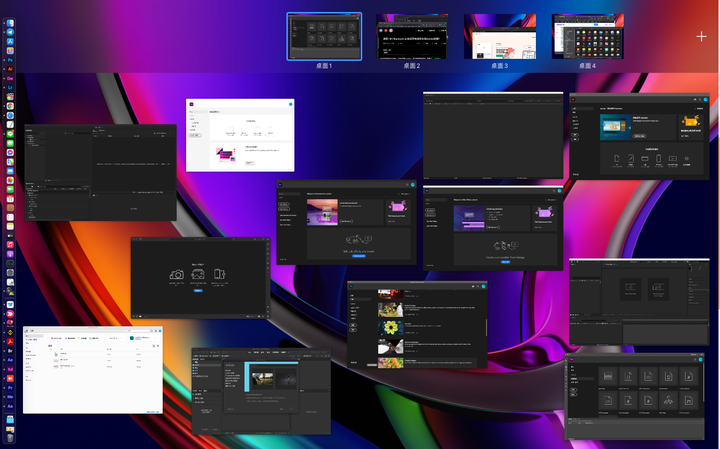The image size is (720, 449).
Task: Launch Telegram from the Dock
Action: click(10, 32)
